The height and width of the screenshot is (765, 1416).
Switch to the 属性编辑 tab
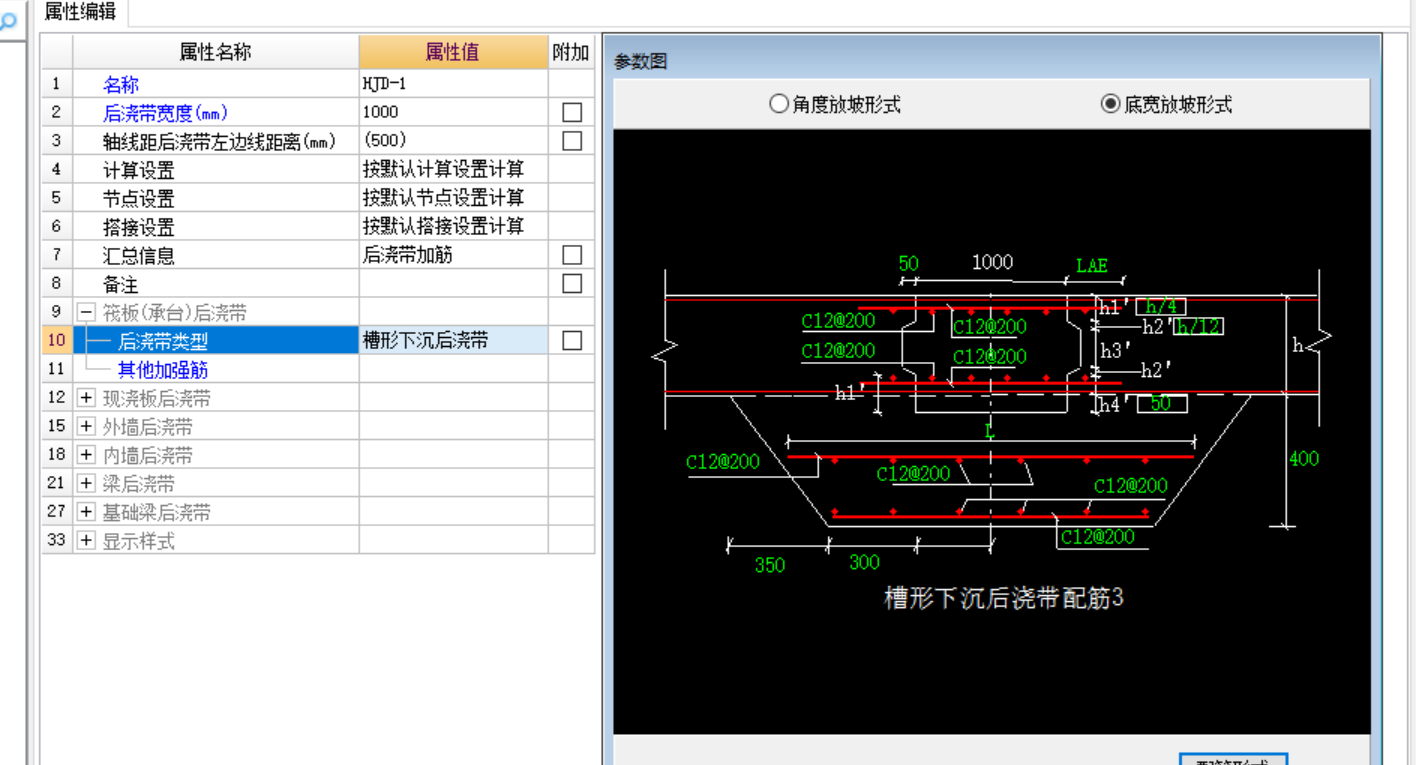80,12
